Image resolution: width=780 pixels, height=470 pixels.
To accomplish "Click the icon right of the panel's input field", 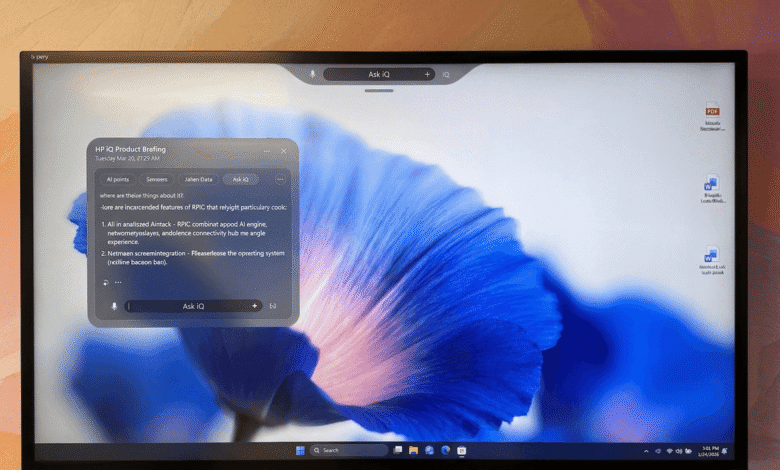I will pos(273,306).
